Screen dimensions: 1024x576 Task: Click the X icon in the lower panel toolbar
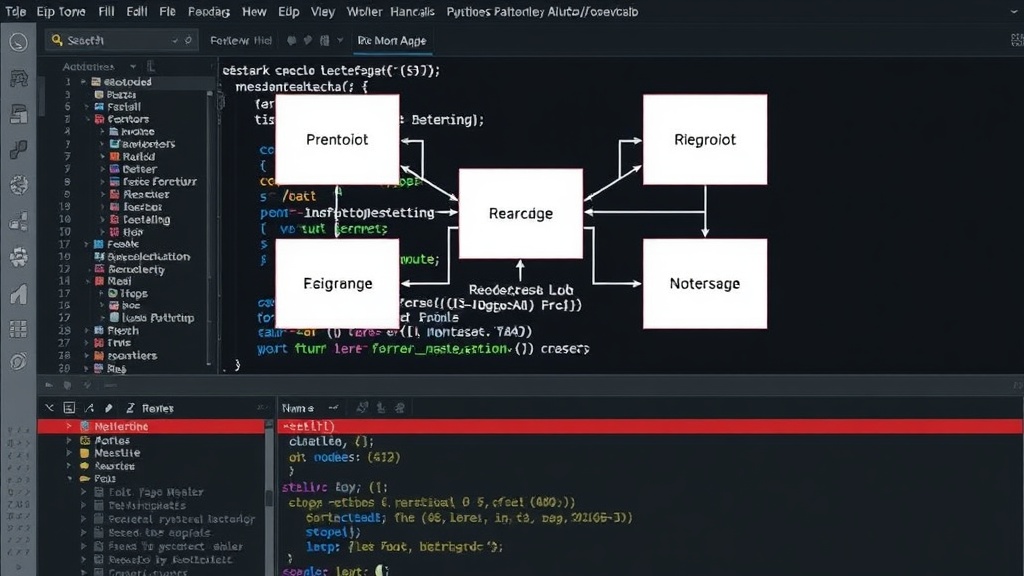50,408
